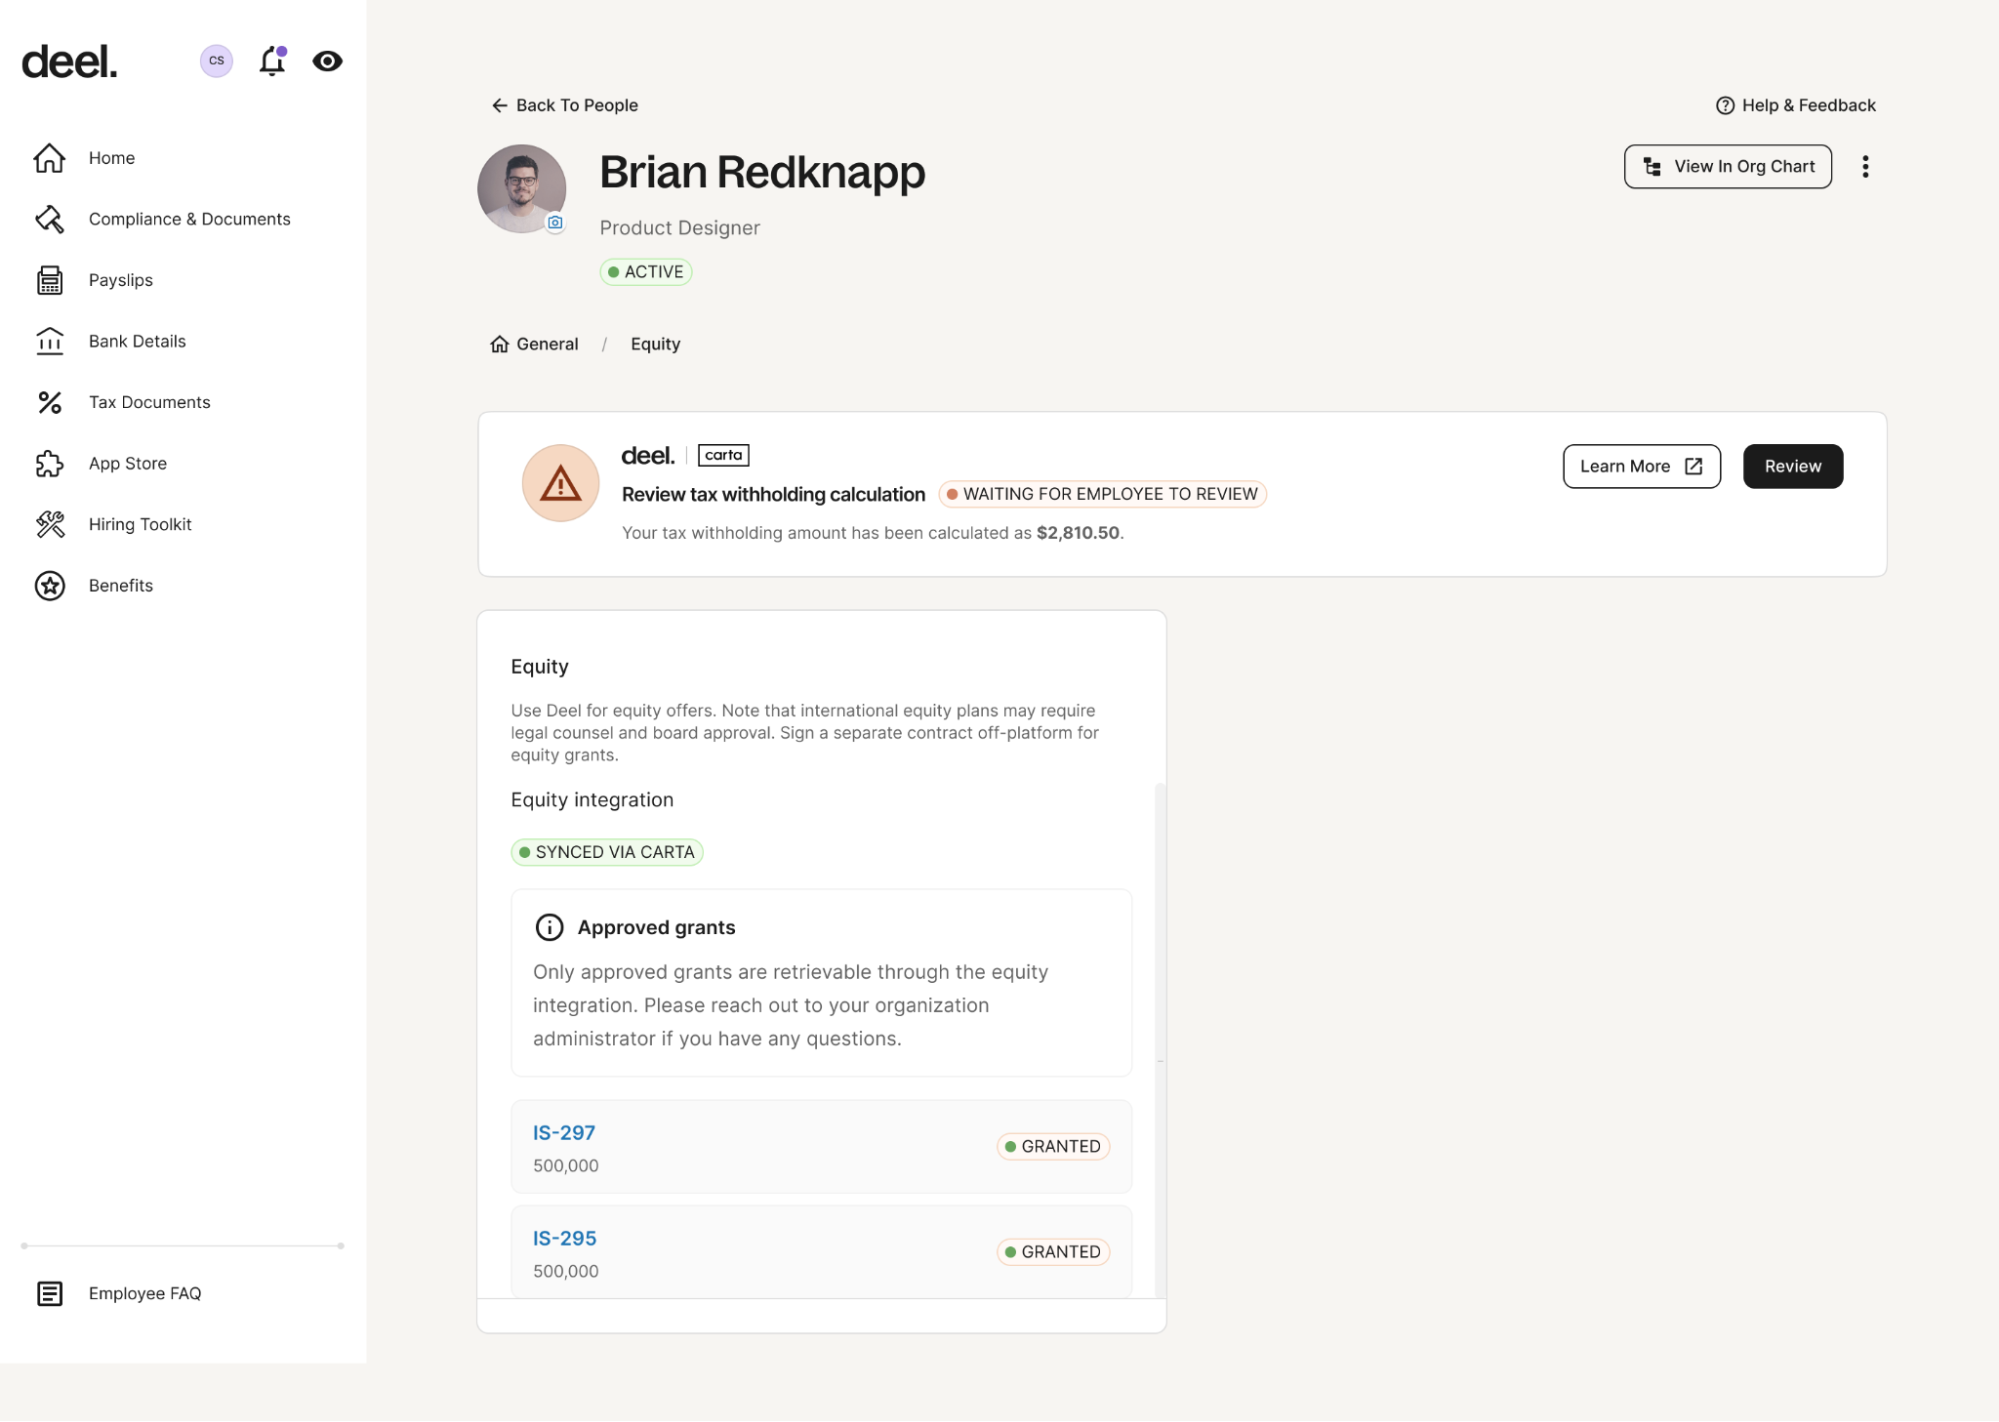Click the Review button for tax withholding
The image size is (1999, 1422).
pyautogui.click(x=1792, y=466)
